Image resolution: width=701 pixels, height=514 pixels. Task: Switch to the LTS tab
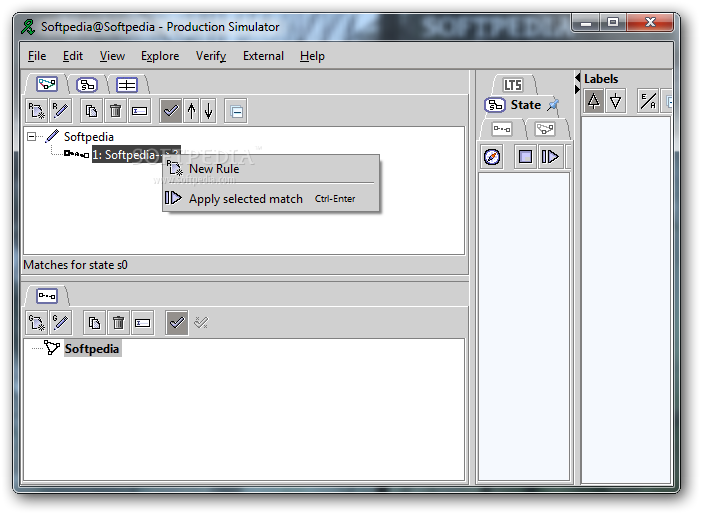click(x=513, y=84)
